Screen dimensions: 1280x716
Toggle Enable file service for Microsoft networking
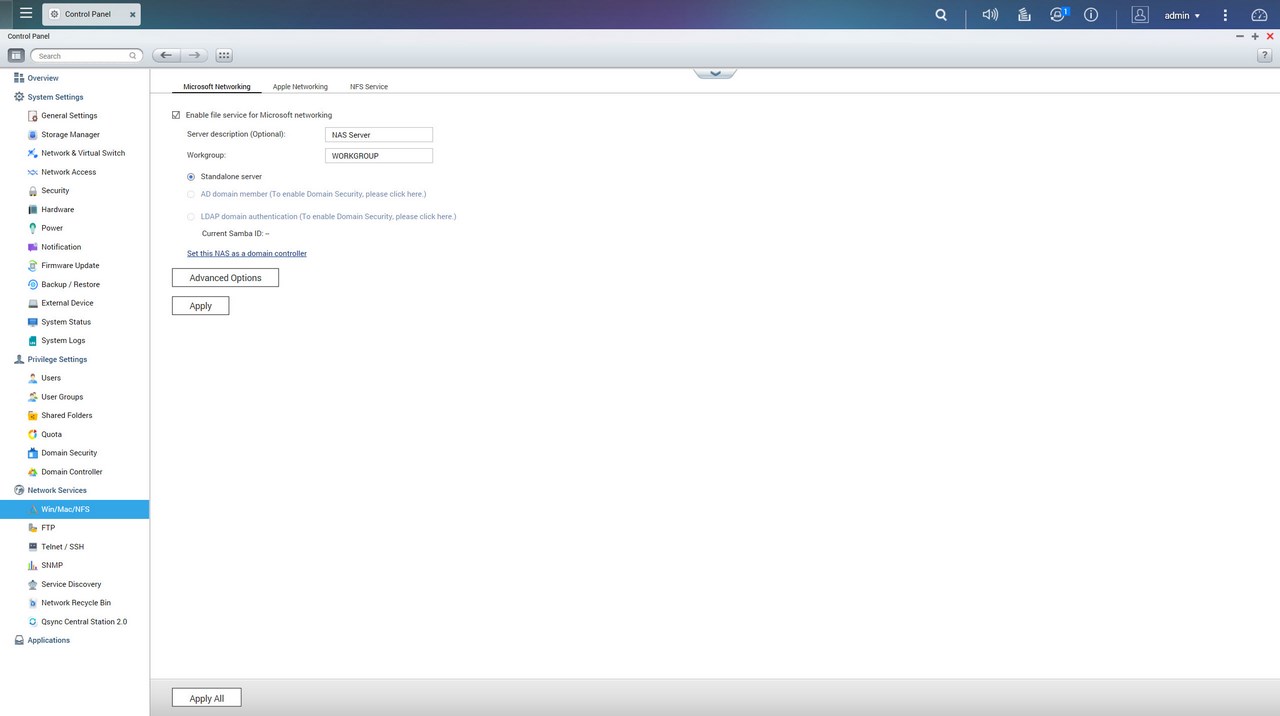176,115
